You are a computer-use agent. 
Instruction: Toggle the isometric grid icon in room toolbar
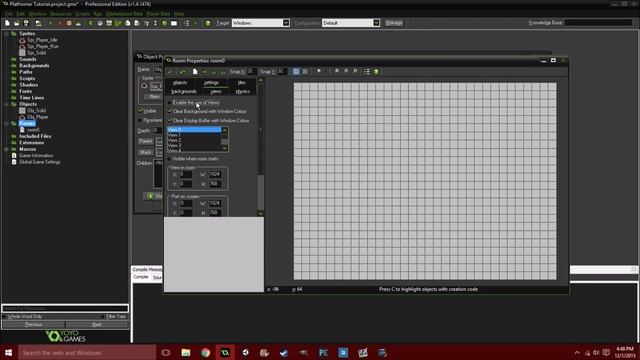point(305,71)
